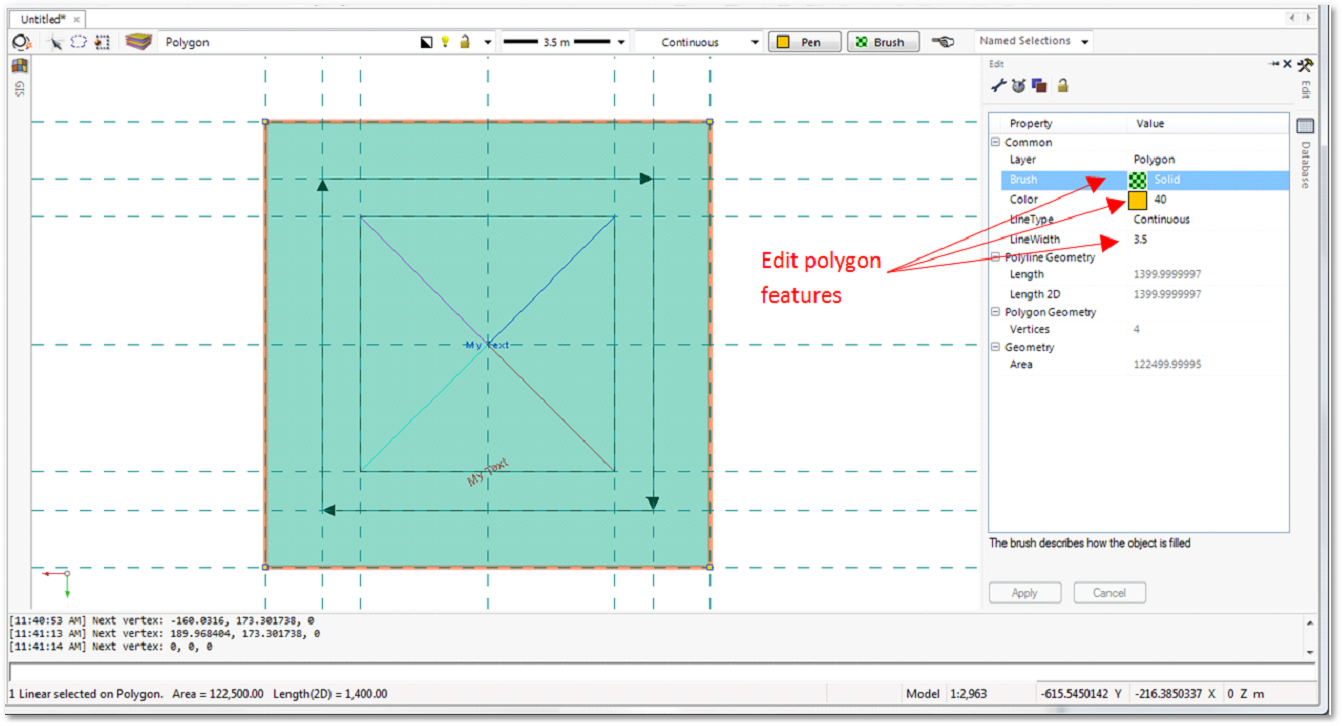Select the arrow pointer selection tool

56,42
